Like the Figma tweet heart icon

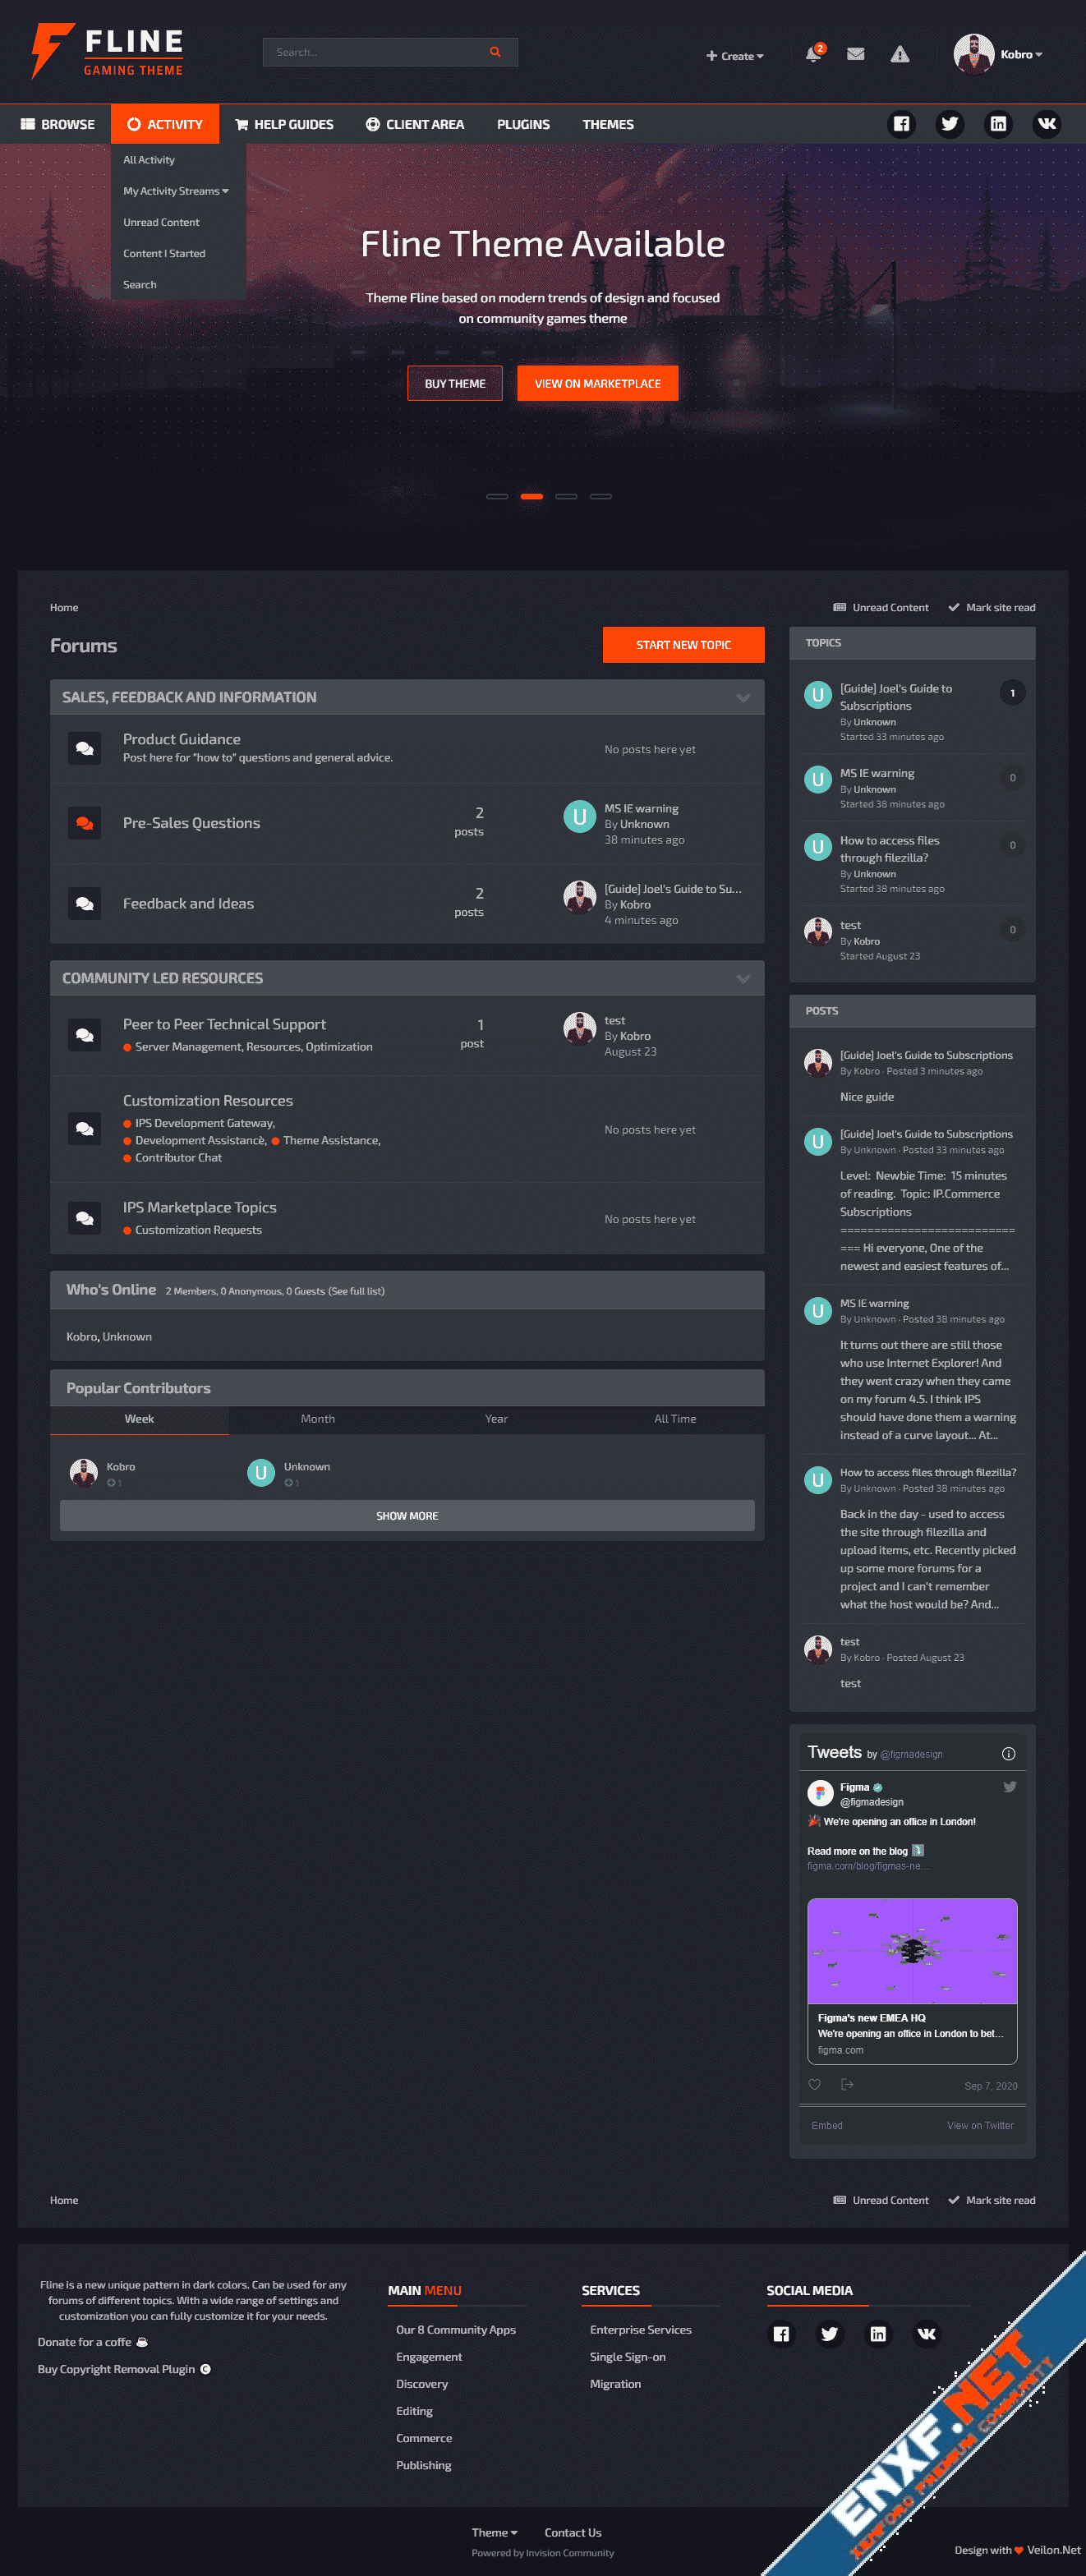[x=814, y=2085]
